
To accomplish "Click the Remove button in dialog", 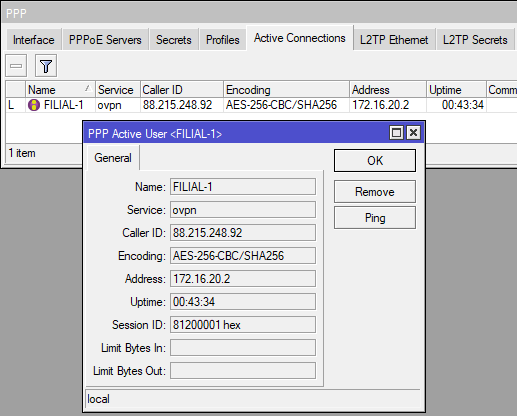I will coord(375,192).
